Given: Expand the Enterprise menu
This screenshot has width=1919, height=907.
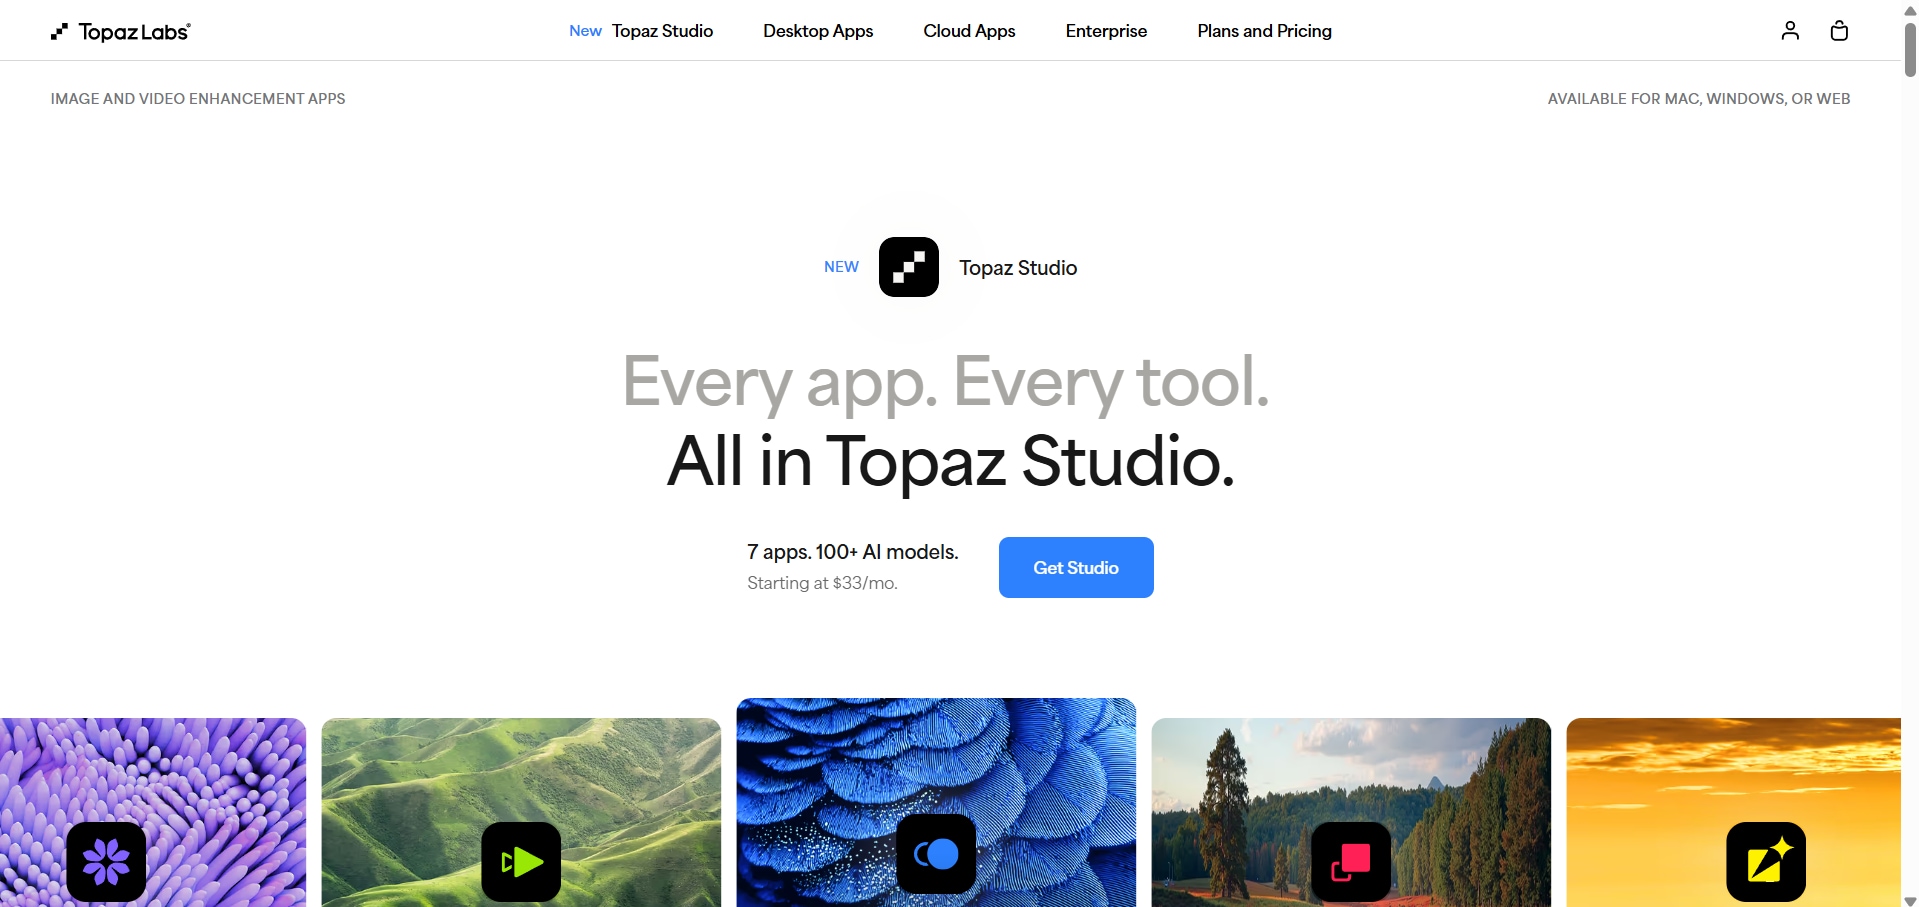Looking at the screenshot, I should [1106, 31].
